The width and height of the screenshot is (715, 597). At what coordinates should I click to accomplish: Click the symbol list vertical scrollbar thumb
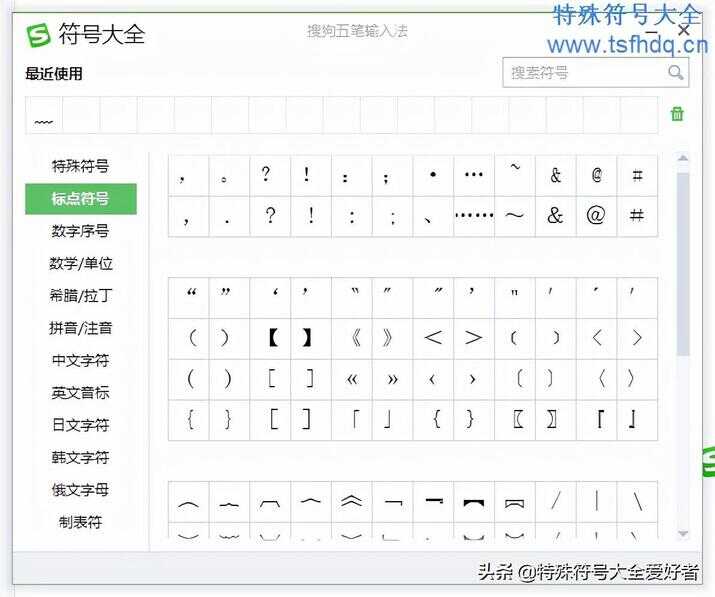tap(683, 260)
